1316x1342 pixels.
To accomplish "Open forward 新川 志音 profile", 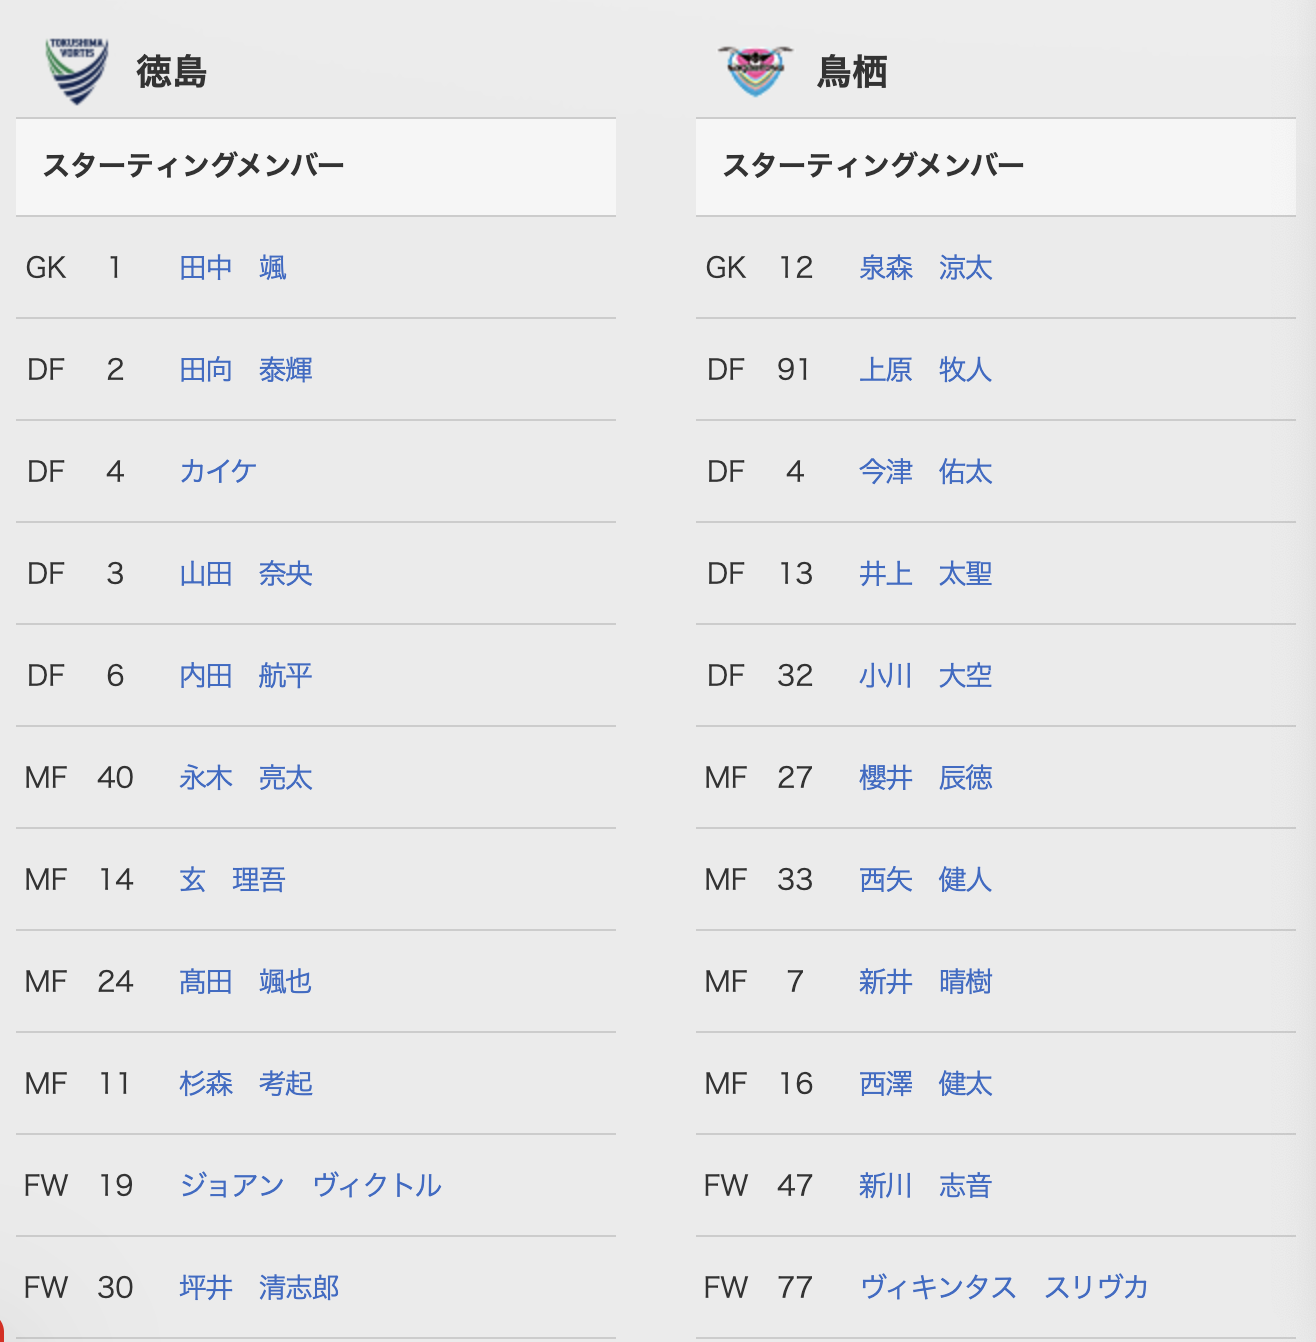I will [x=926, y=1186].
